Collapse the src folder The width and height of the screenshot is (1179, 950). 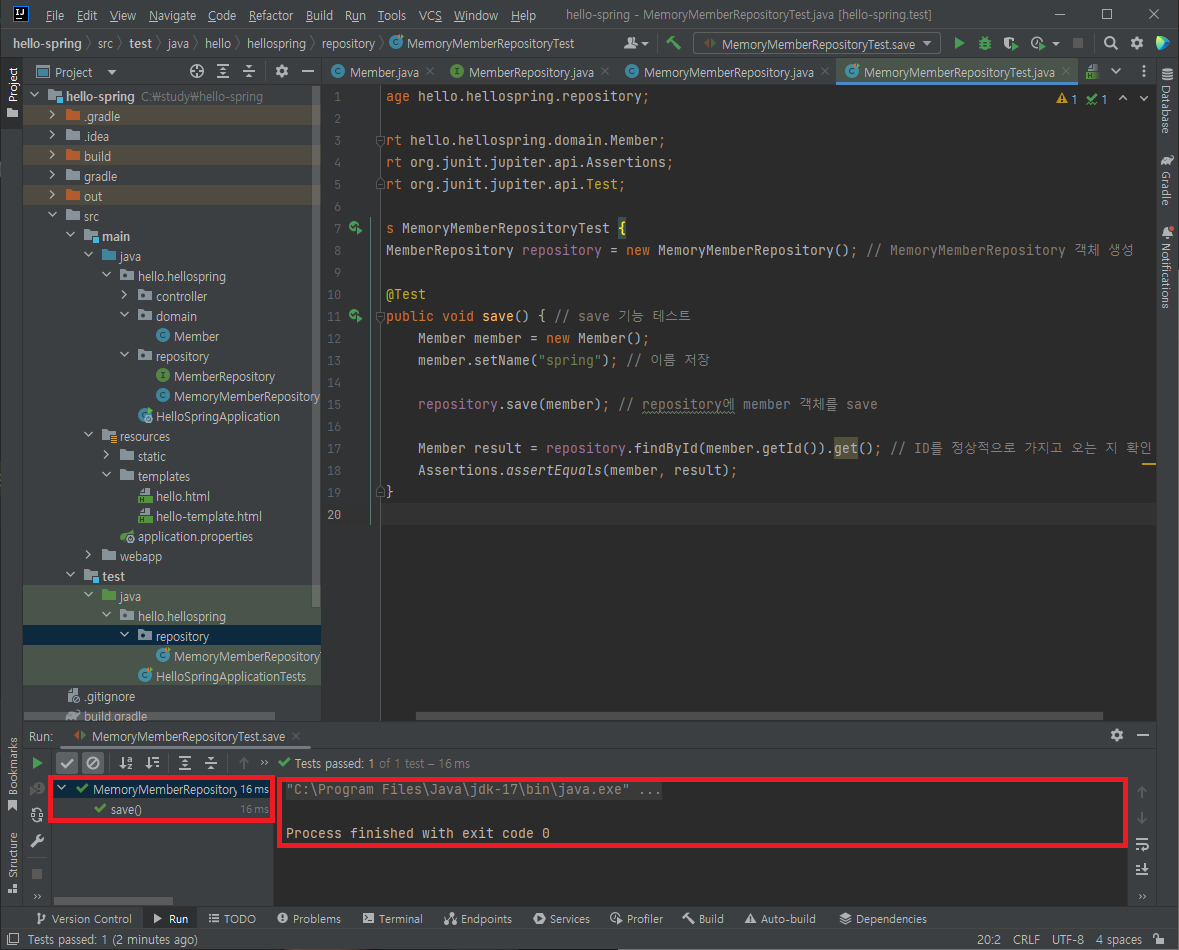point(52,216)
